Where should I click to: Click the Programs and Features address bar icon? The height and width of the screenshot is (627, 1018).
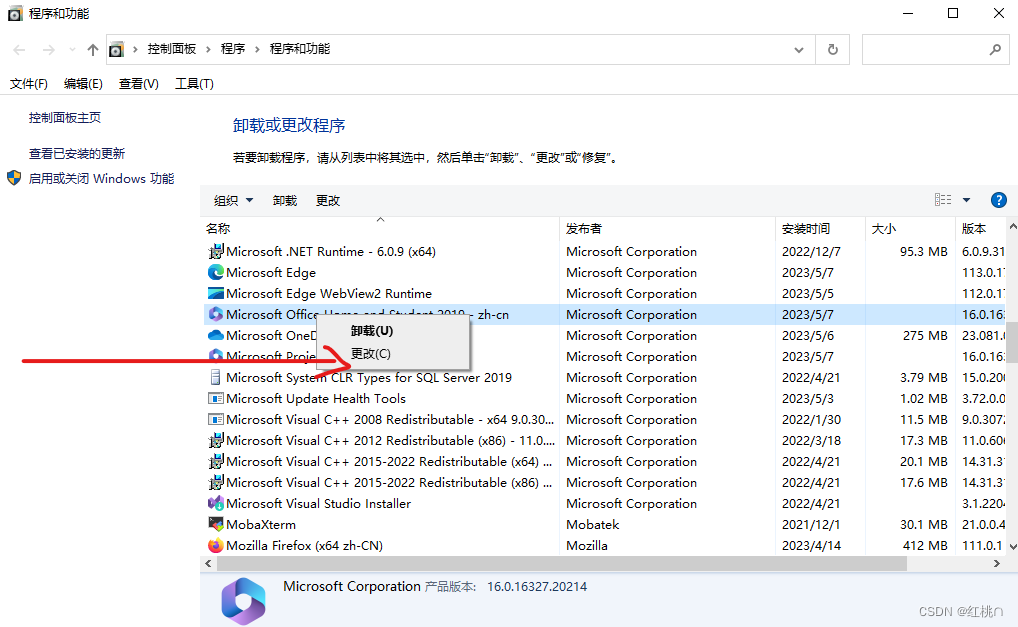pyautogui.click(x=116, y=49)
